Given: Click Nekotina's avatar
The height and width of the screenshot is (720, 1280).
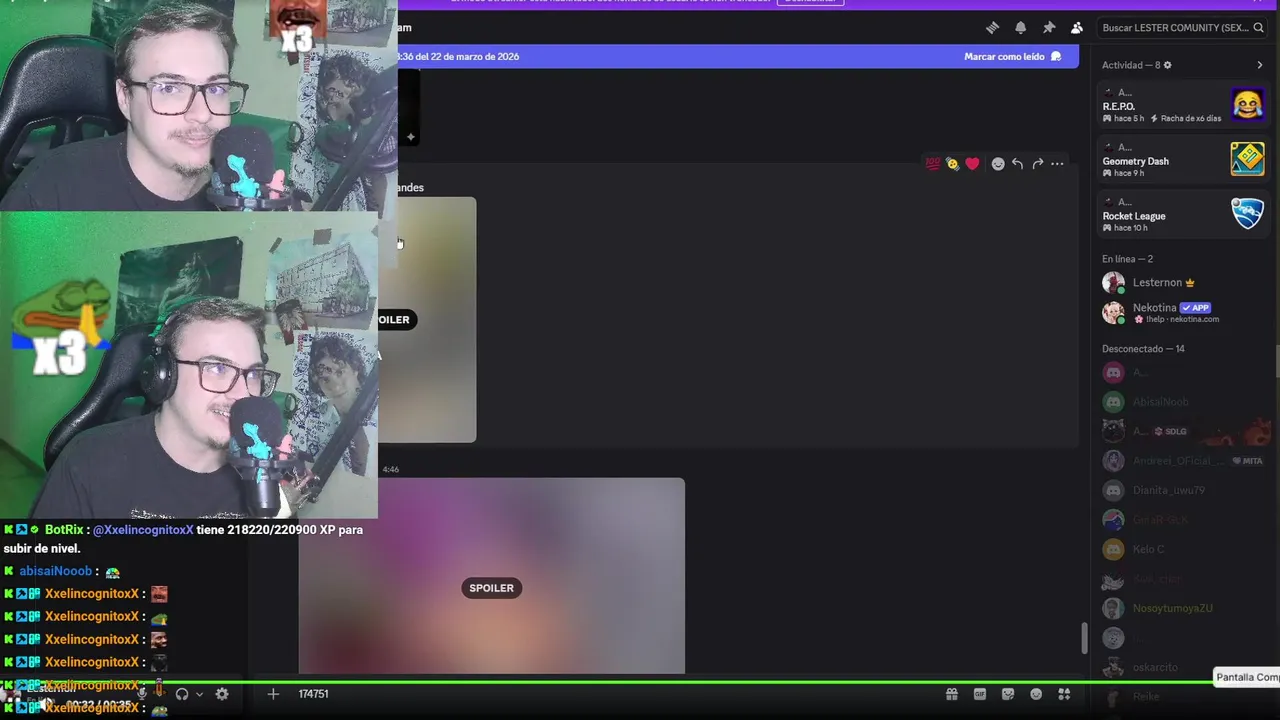Looking at the screenshot, I should 1113,313.
